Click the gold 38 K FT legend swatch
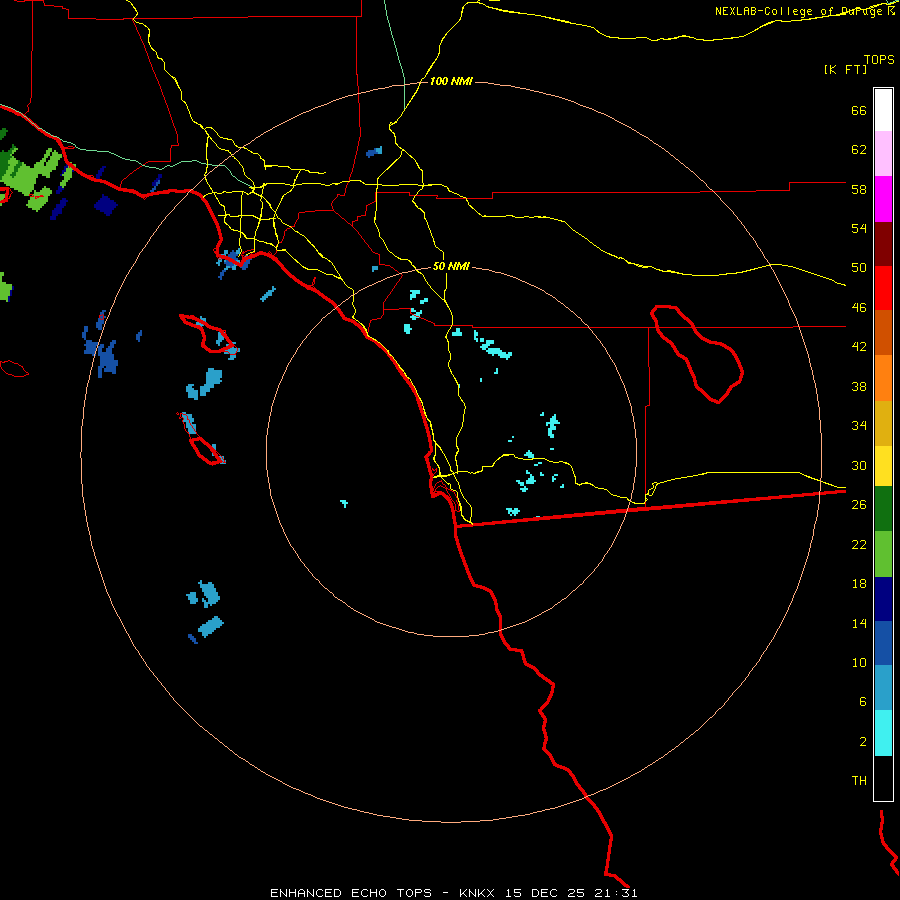 click(x=883, y=423)
